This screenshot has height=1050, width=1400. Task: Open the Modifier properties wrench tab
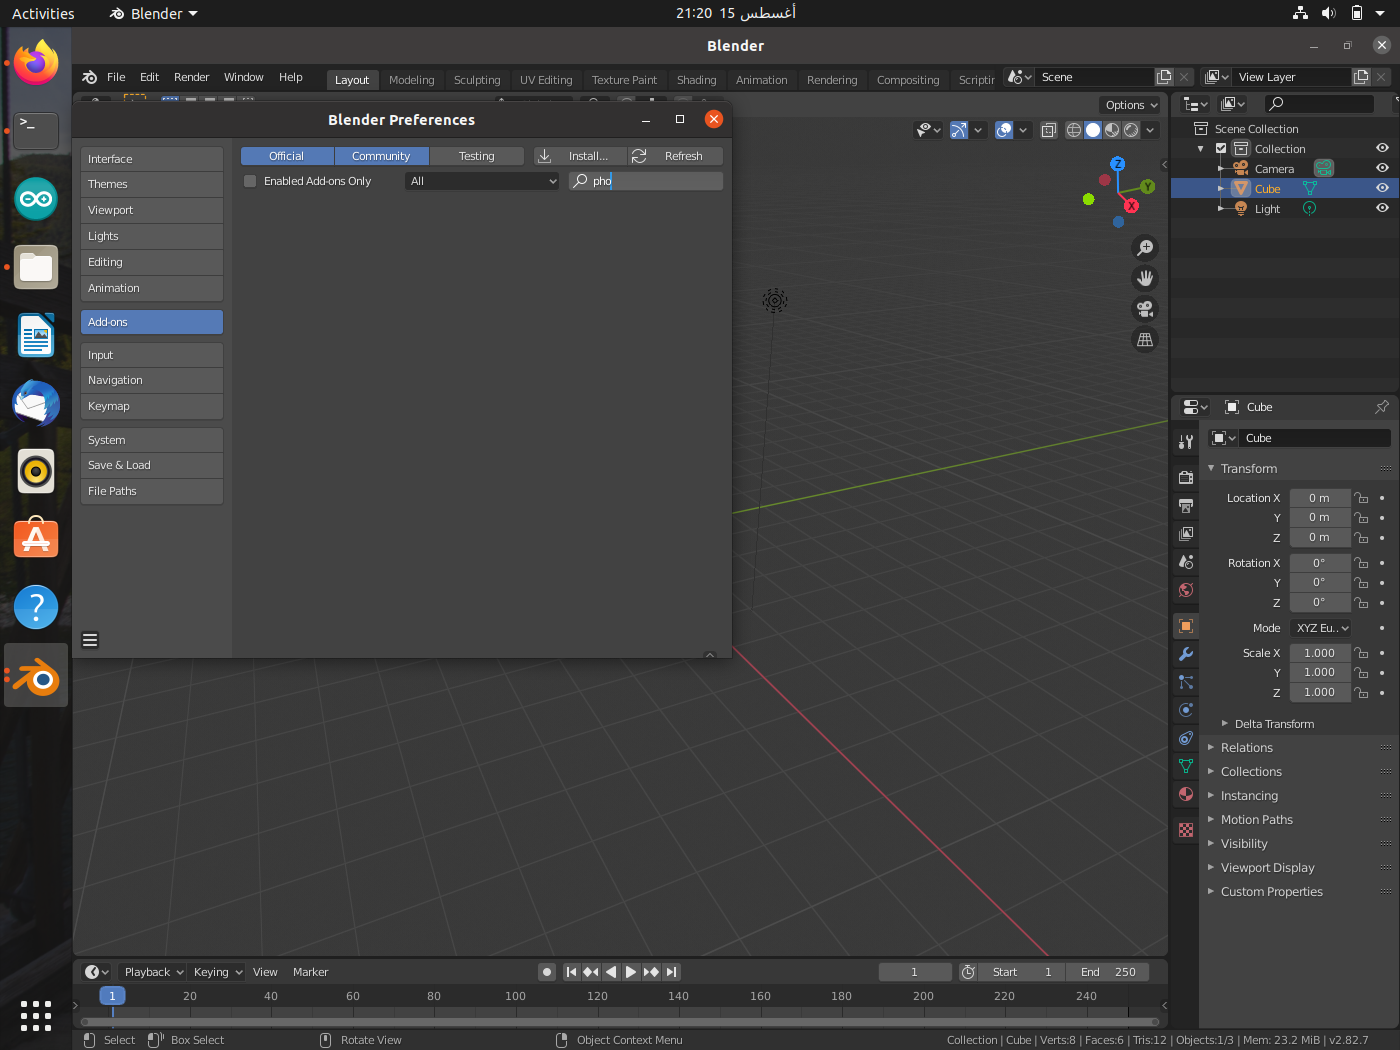pyautogui.click(x=1186, y=654)
